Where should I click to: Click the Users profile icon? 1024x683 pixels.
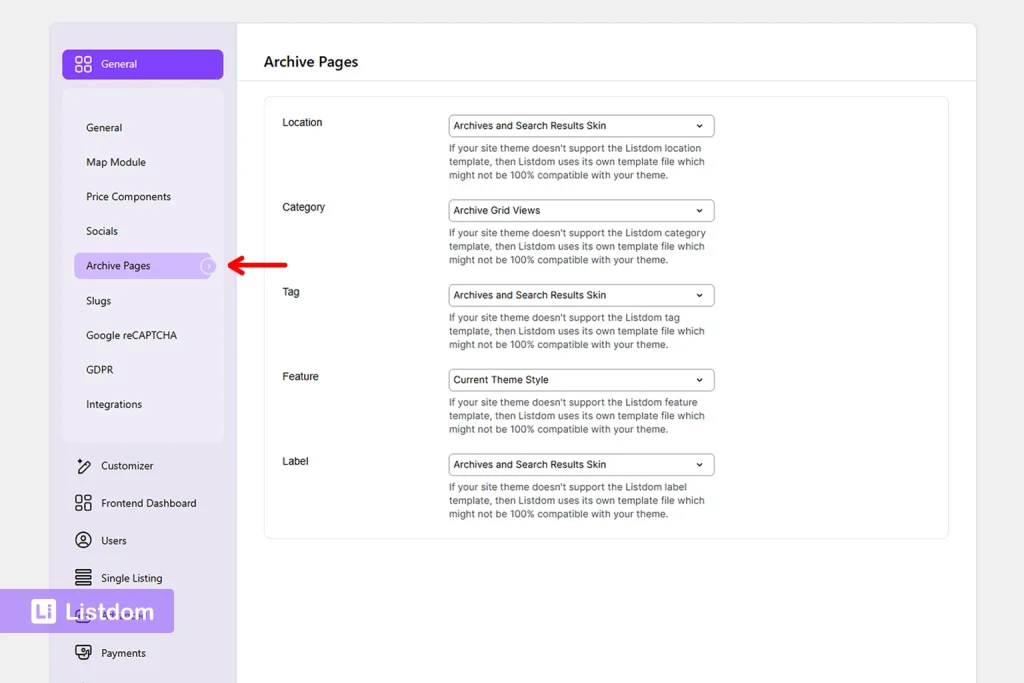(x=83, y=540)
